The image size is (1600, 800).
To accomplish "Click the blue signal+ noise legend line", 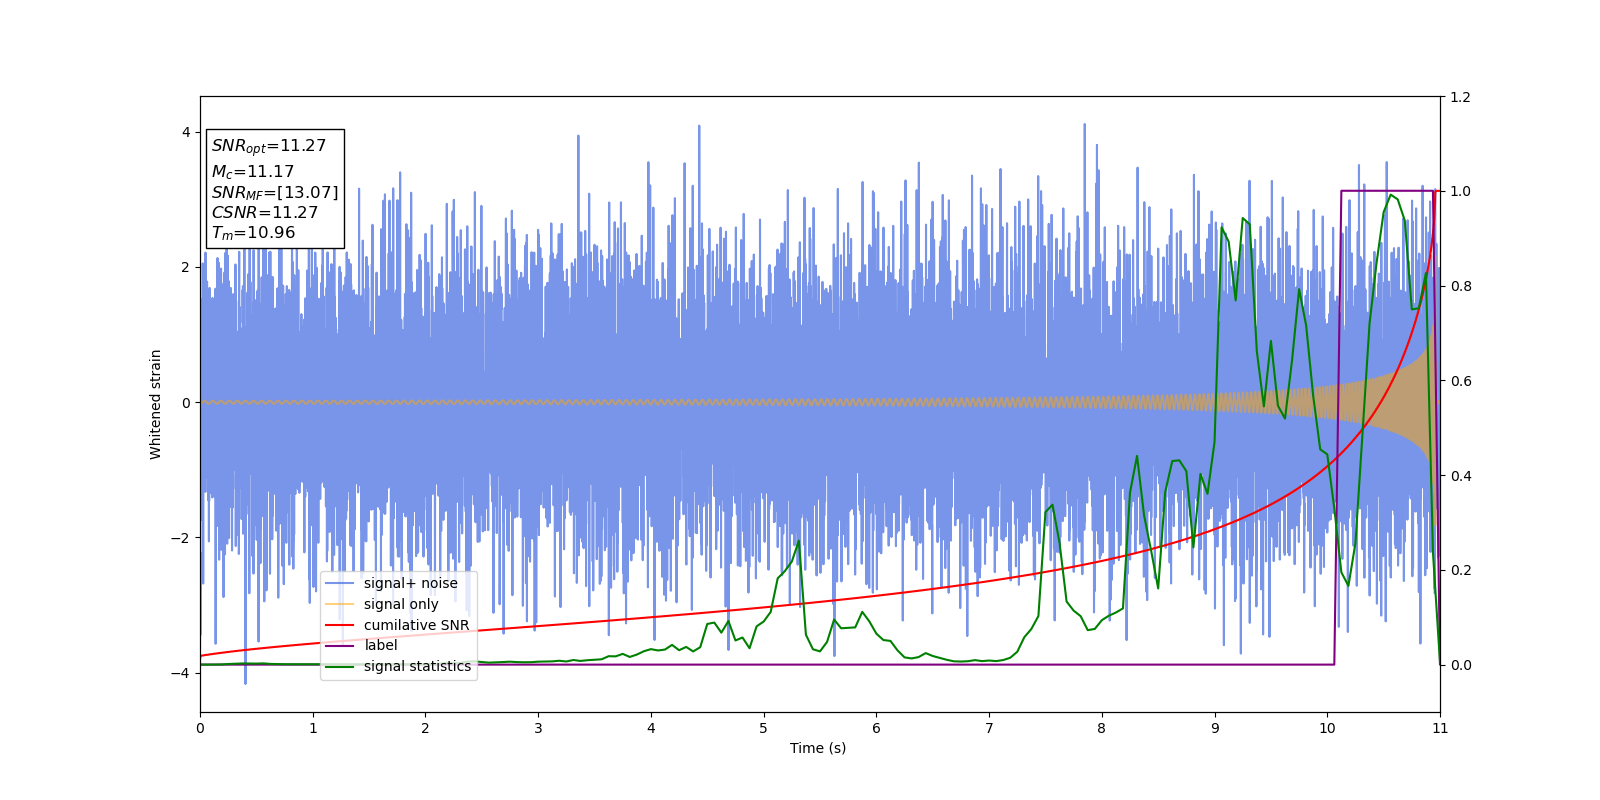I will coord(340,584).
